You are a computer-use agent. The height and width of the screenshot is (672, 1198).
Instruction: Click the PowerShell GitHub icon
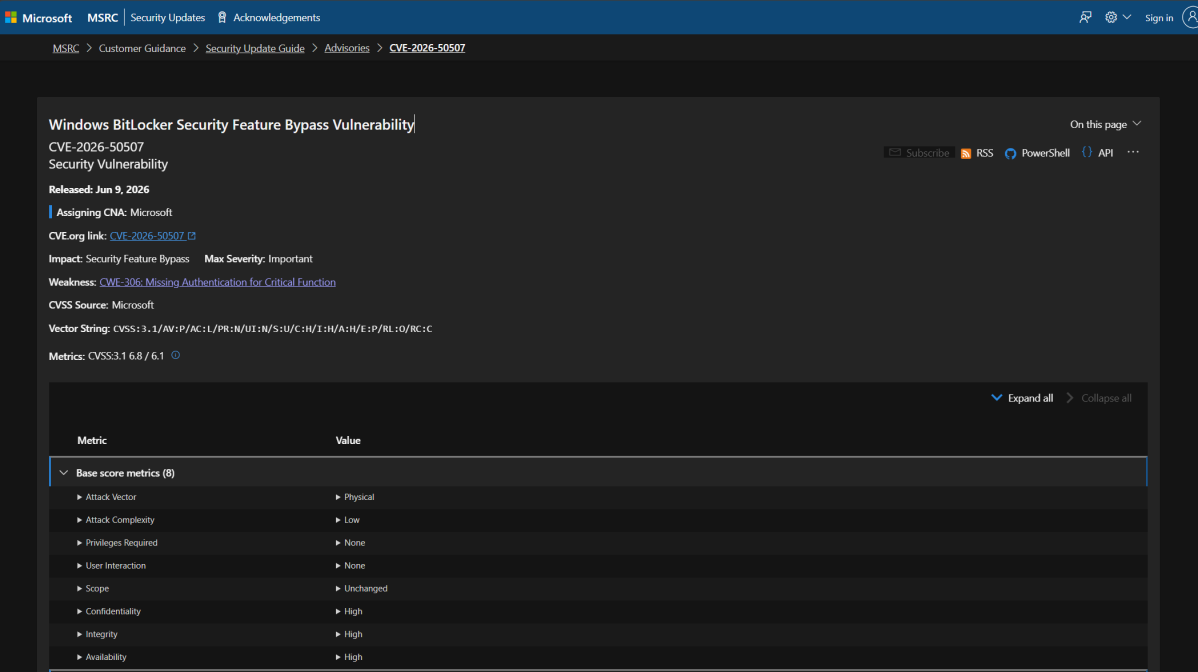[x=1010, y=153]
